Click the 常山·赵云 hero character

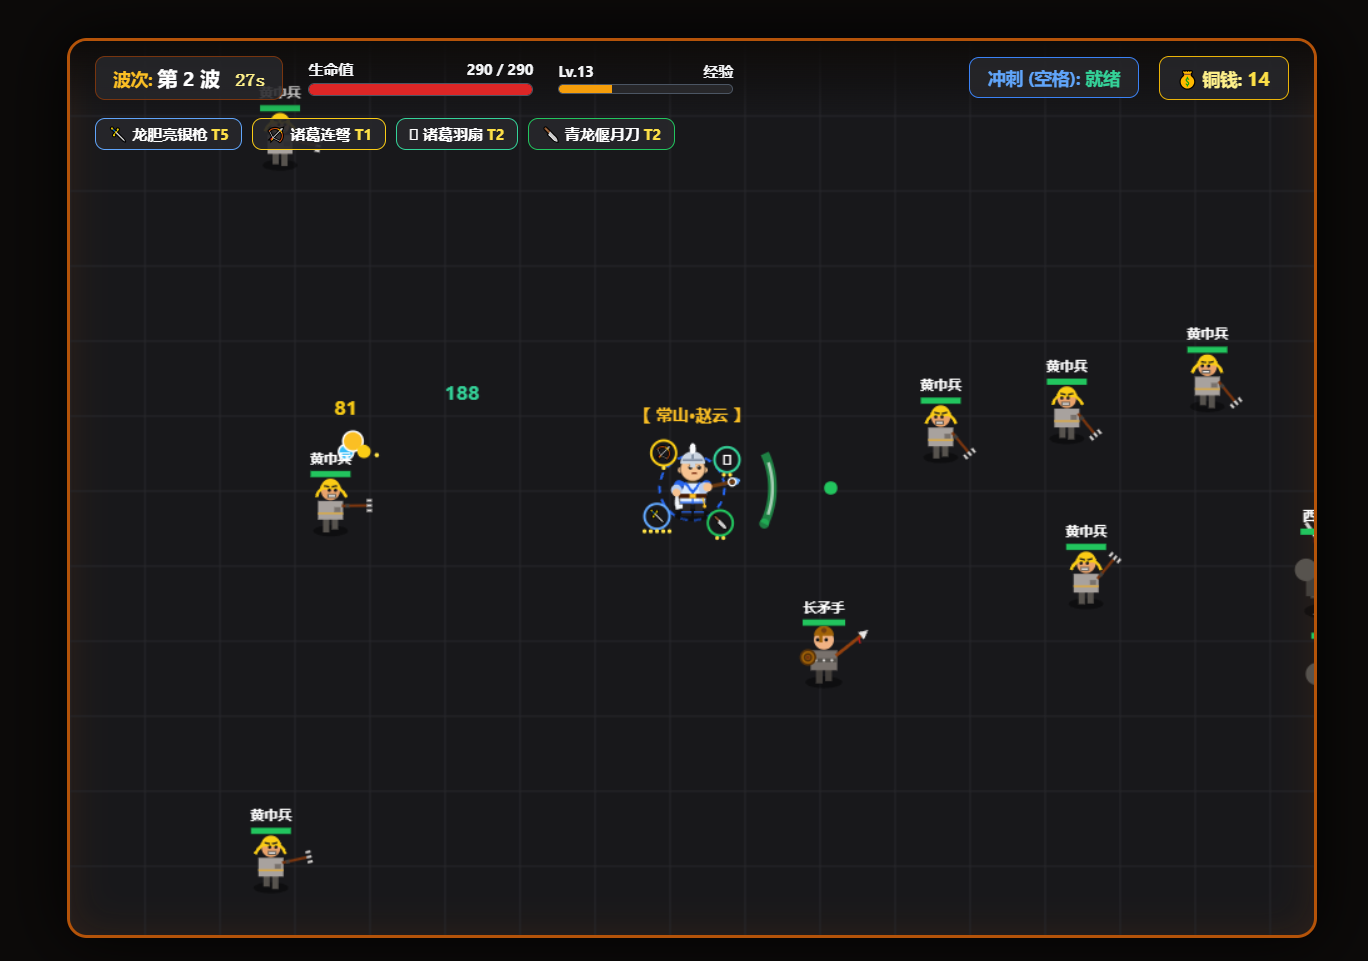[693, 481]
